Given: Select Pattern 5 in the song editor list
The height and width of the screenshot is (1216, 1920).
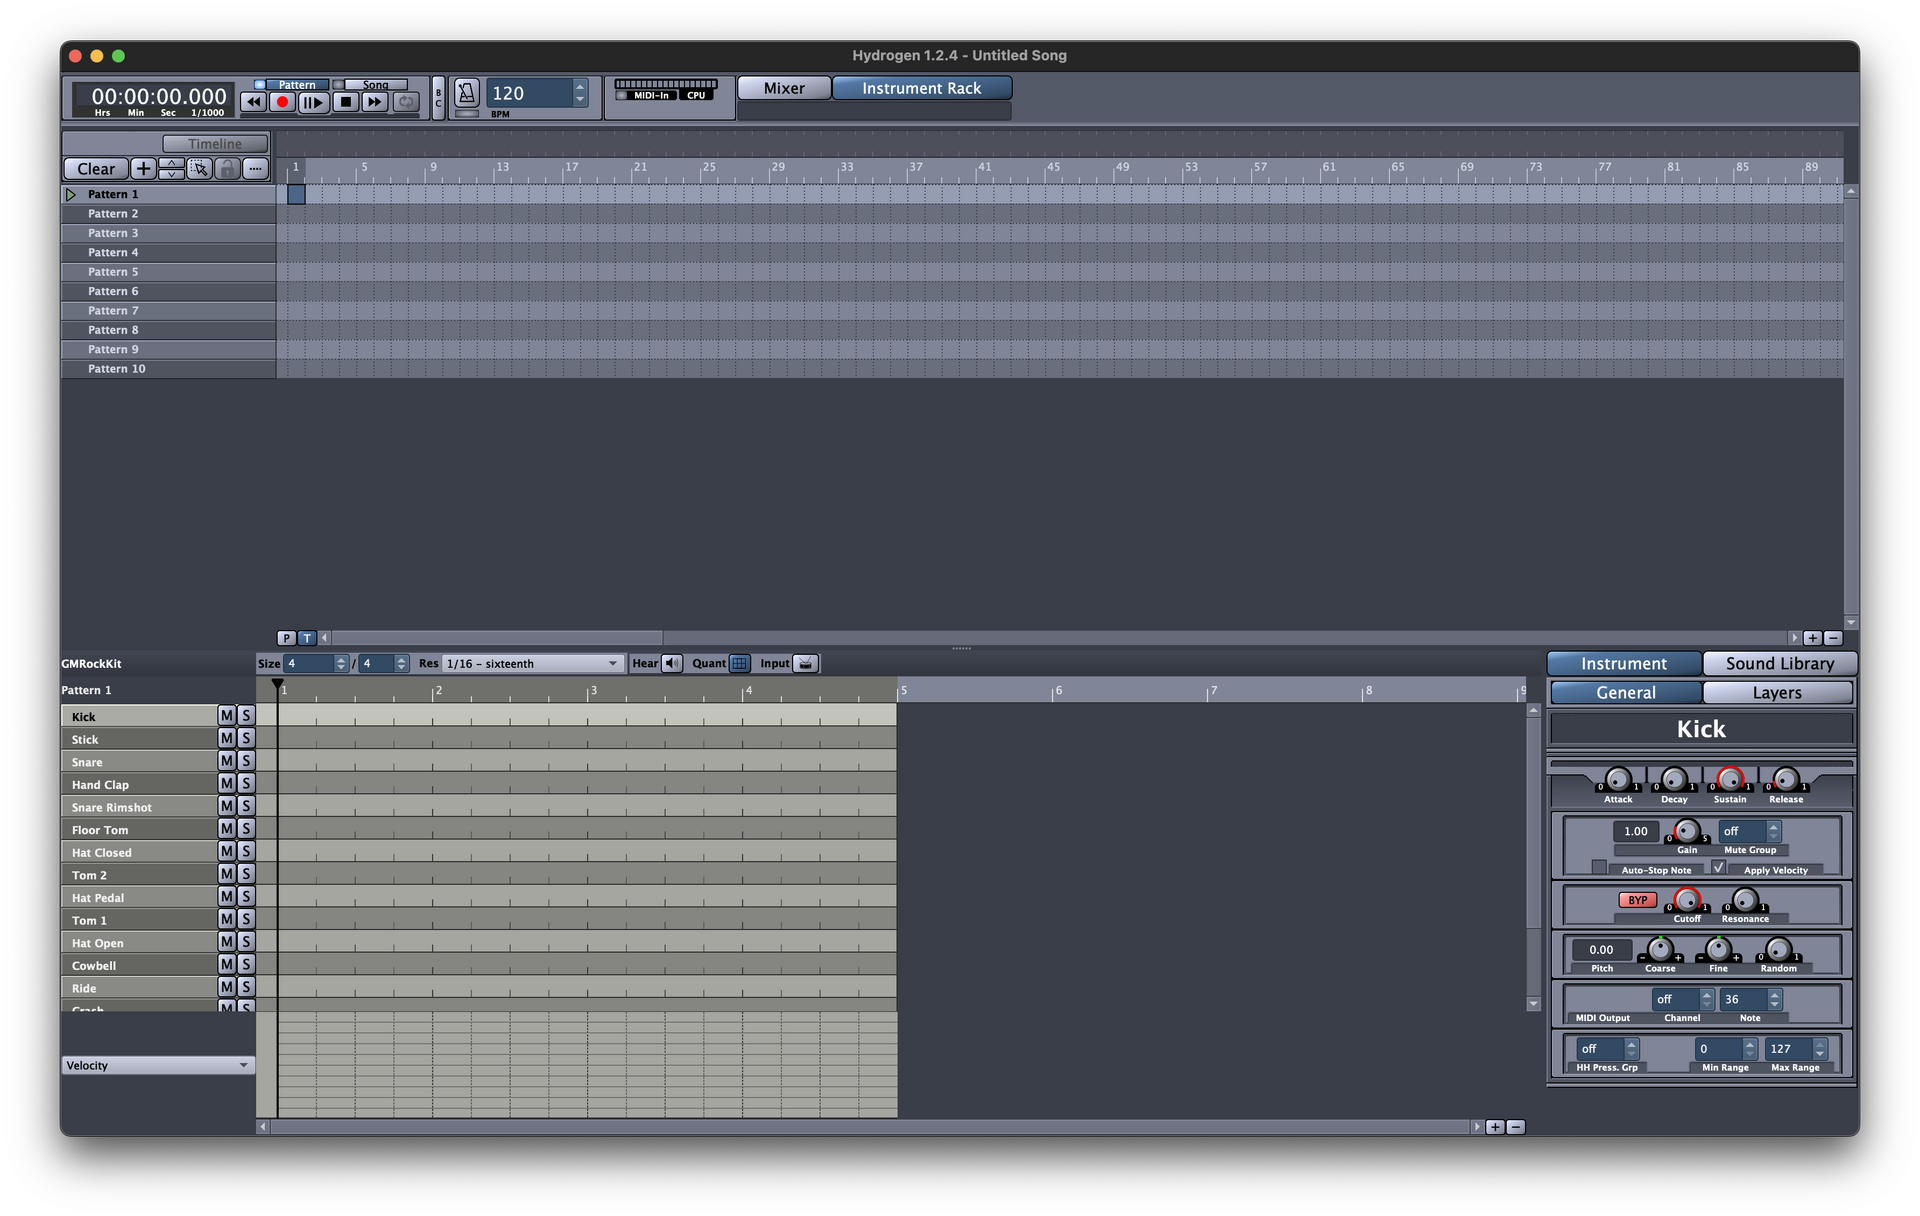Looking at the screenshot, I should [x=168, y=272].
